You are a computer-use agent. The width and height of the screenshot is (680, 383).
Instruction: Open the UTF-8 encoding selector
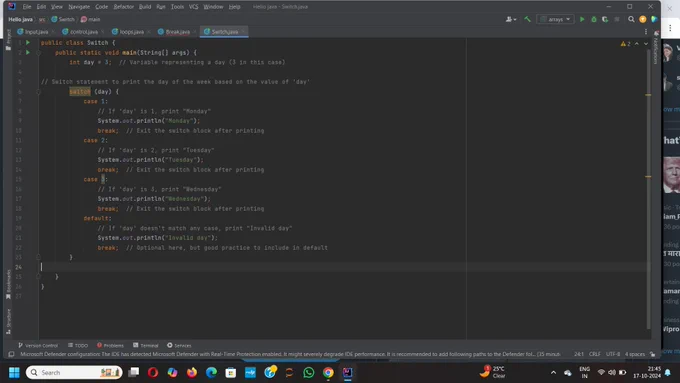coord(613,354)
